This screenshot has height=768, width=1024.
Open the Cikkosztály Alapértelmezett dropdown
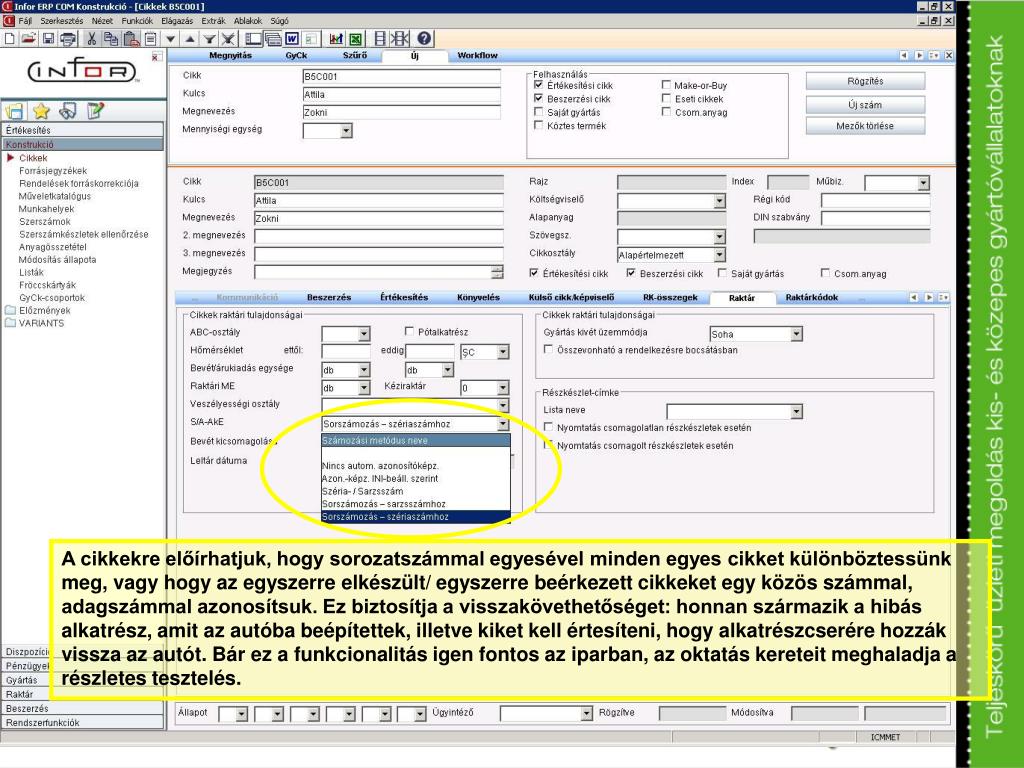click(719, 255)
